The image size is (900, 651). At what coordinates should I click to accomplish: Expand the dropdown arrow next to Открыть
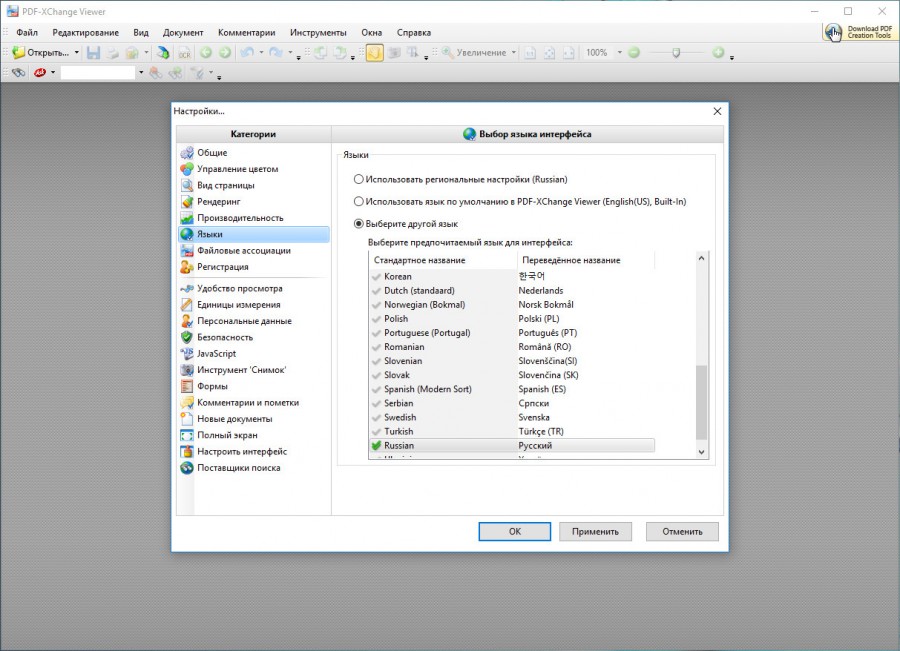[77, 52]
